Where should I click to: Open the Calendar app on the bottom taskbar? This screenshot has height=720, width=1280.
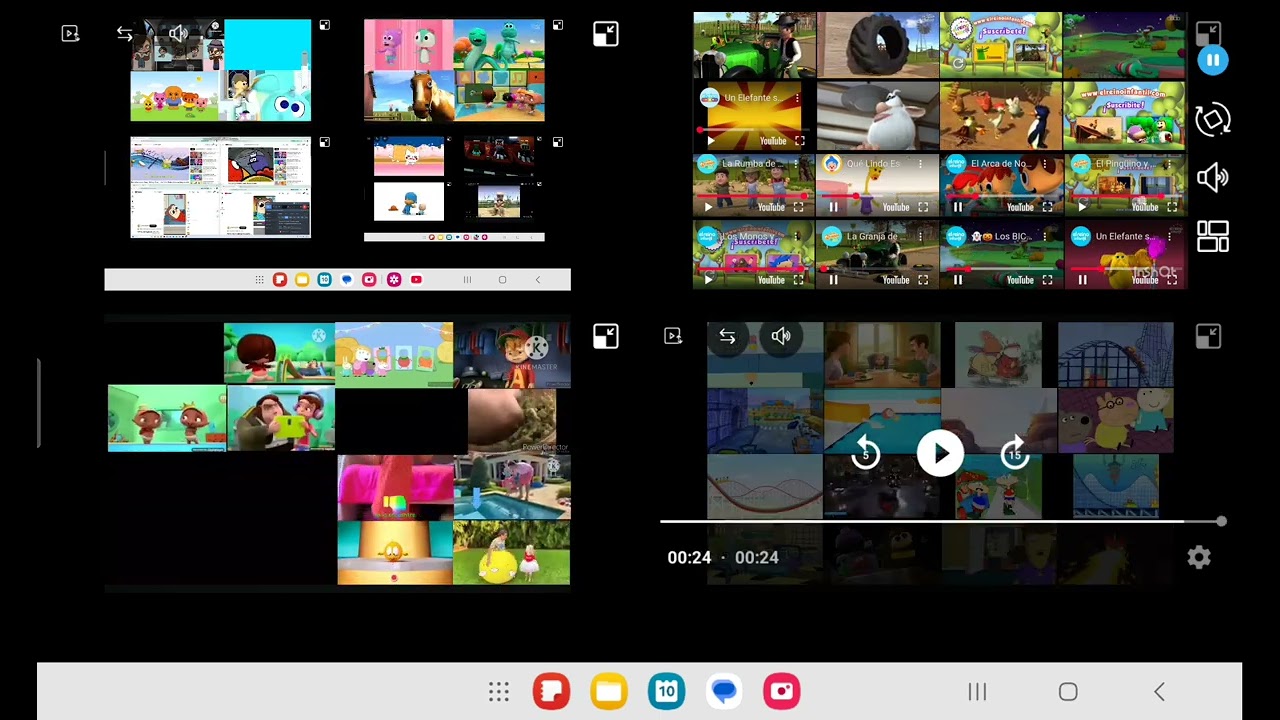(x=666, y=692)
